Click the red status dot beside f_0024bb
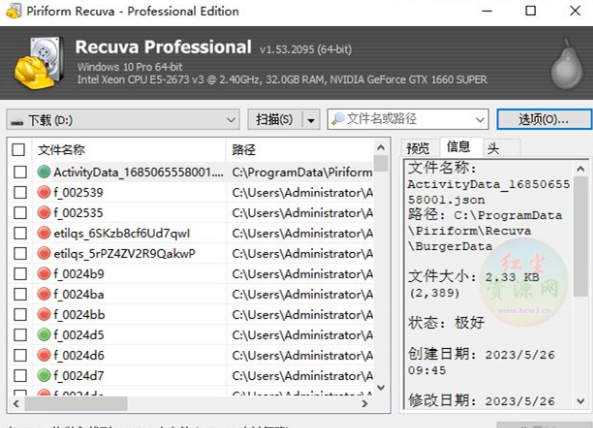 [44, 315]
